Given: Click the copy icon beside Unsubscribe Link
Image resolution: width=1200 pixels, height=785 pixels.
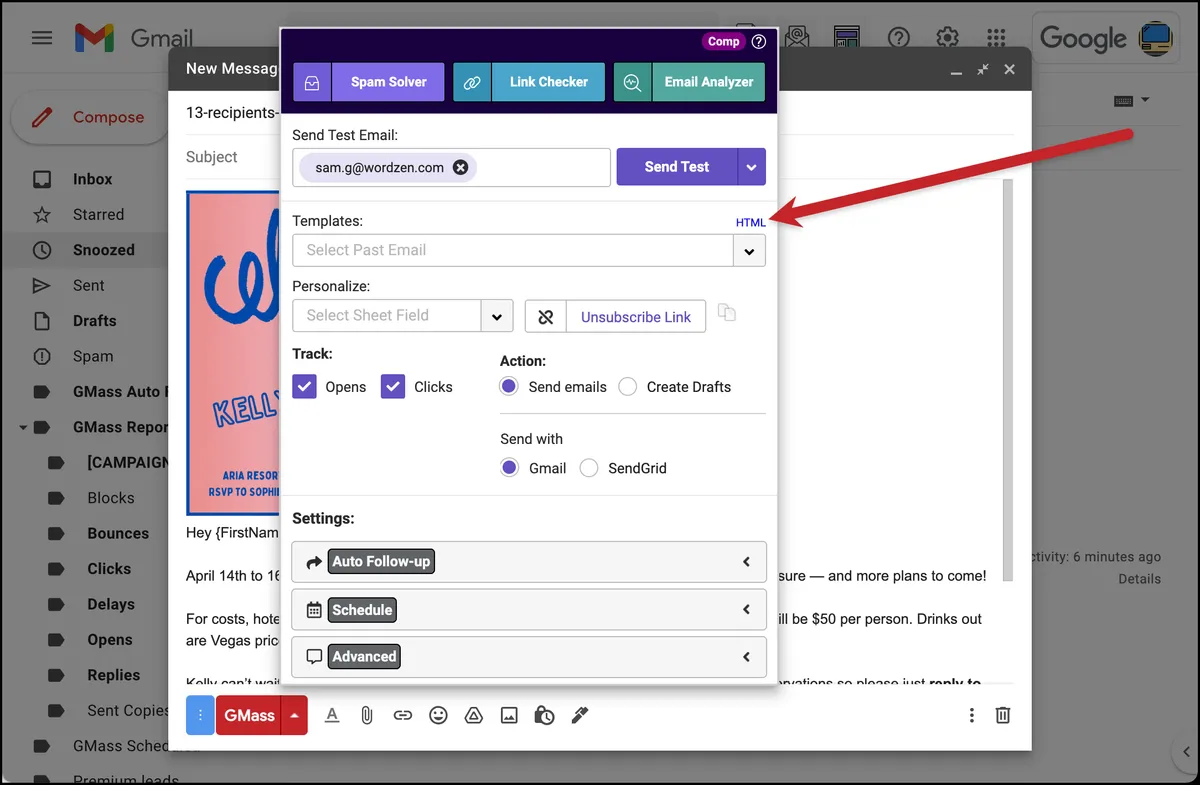Looking at the screenshot, I should tap(727, 313).
